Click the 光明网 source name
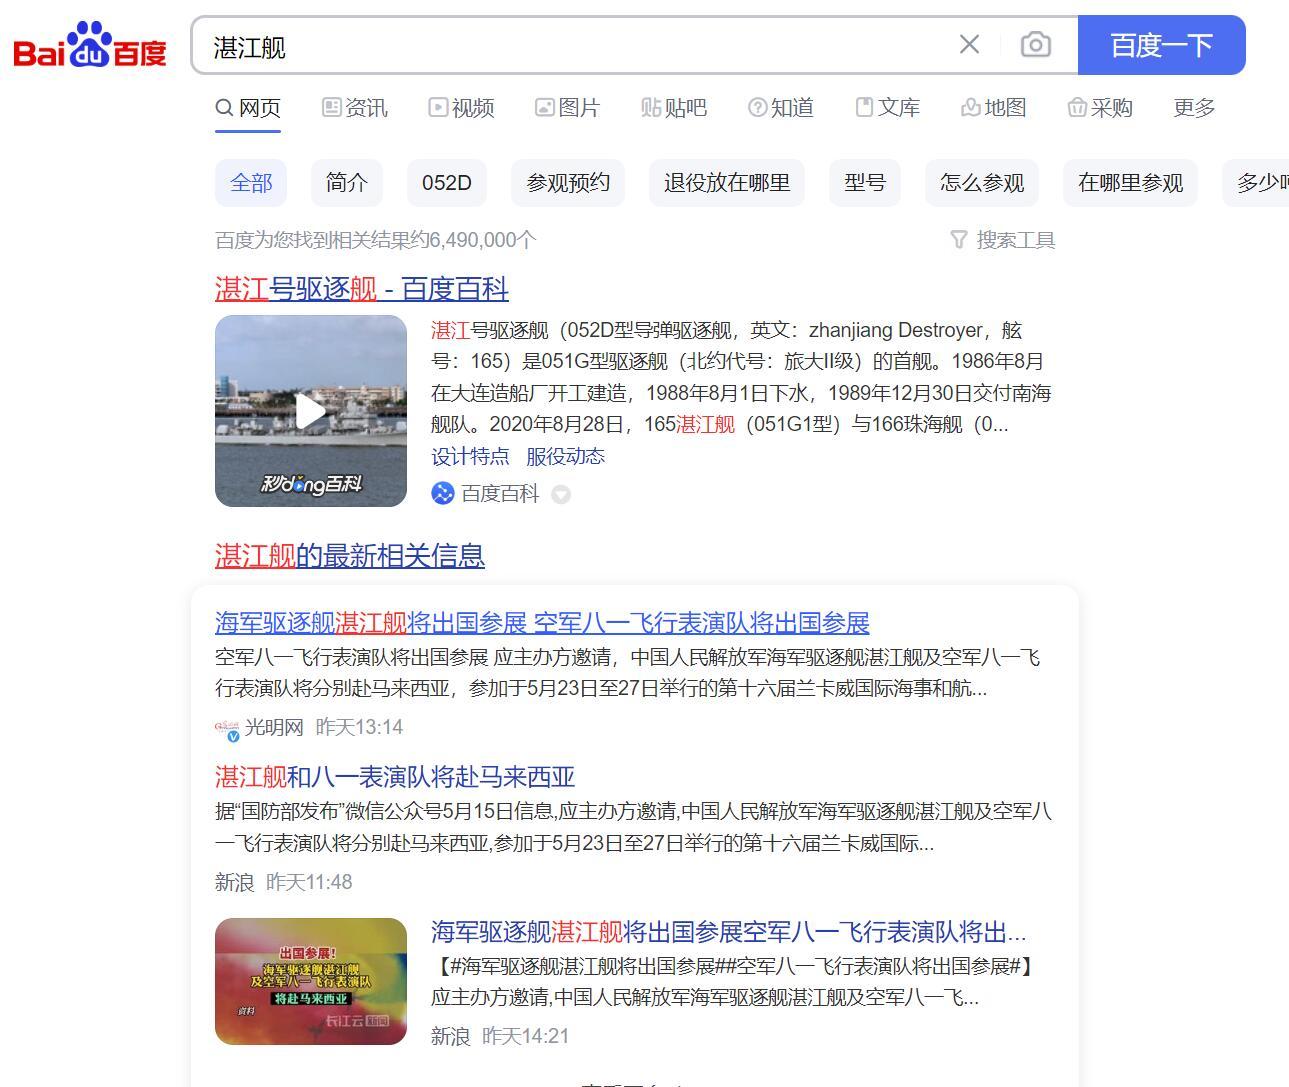 click(274, 727)
